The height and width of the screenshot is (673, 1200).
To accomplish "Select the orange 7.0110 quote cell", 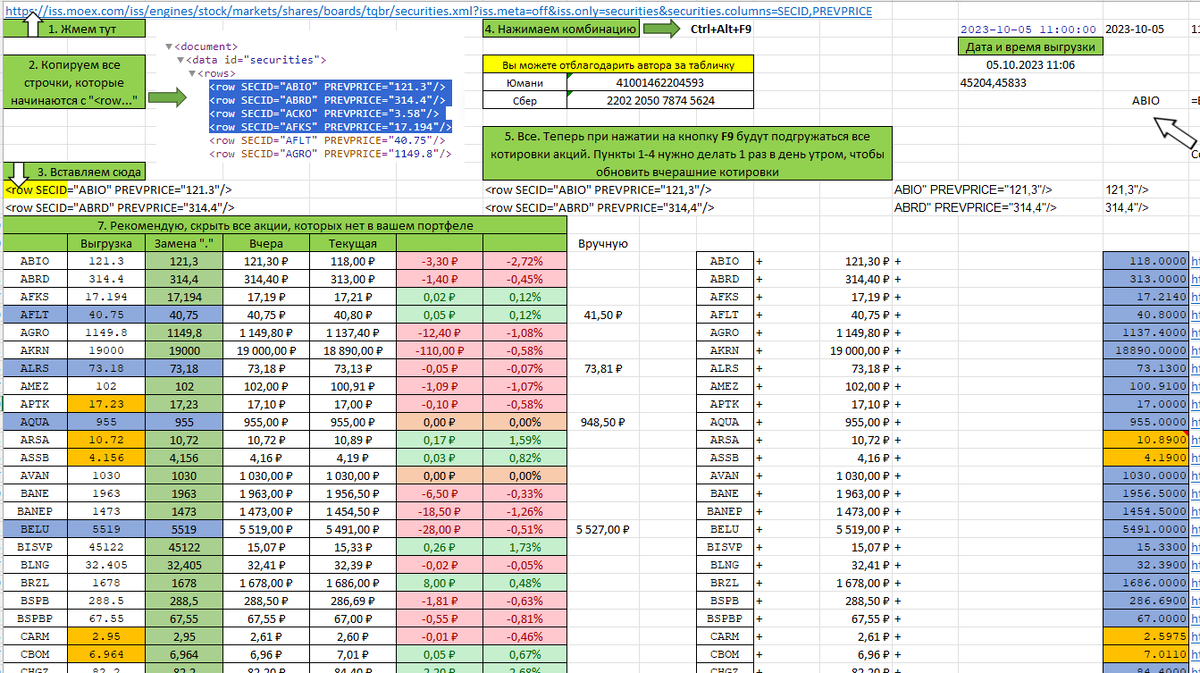I will pos(1147,654).
